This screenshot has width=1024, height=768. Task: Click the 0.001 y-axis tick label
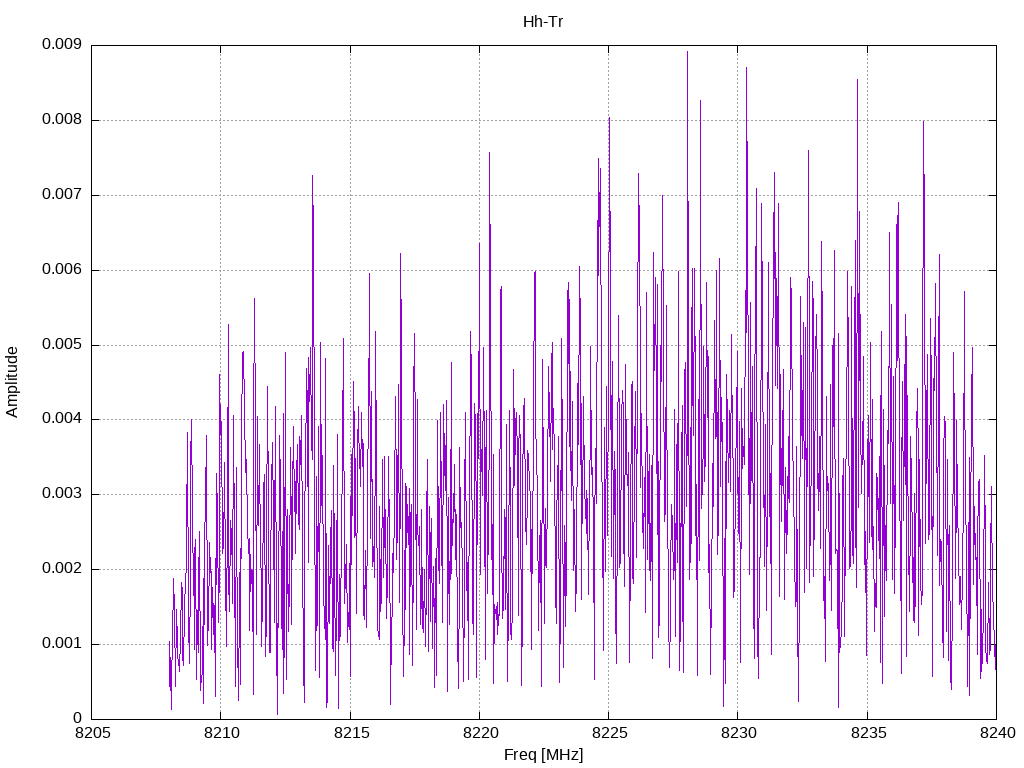(62, 644)
